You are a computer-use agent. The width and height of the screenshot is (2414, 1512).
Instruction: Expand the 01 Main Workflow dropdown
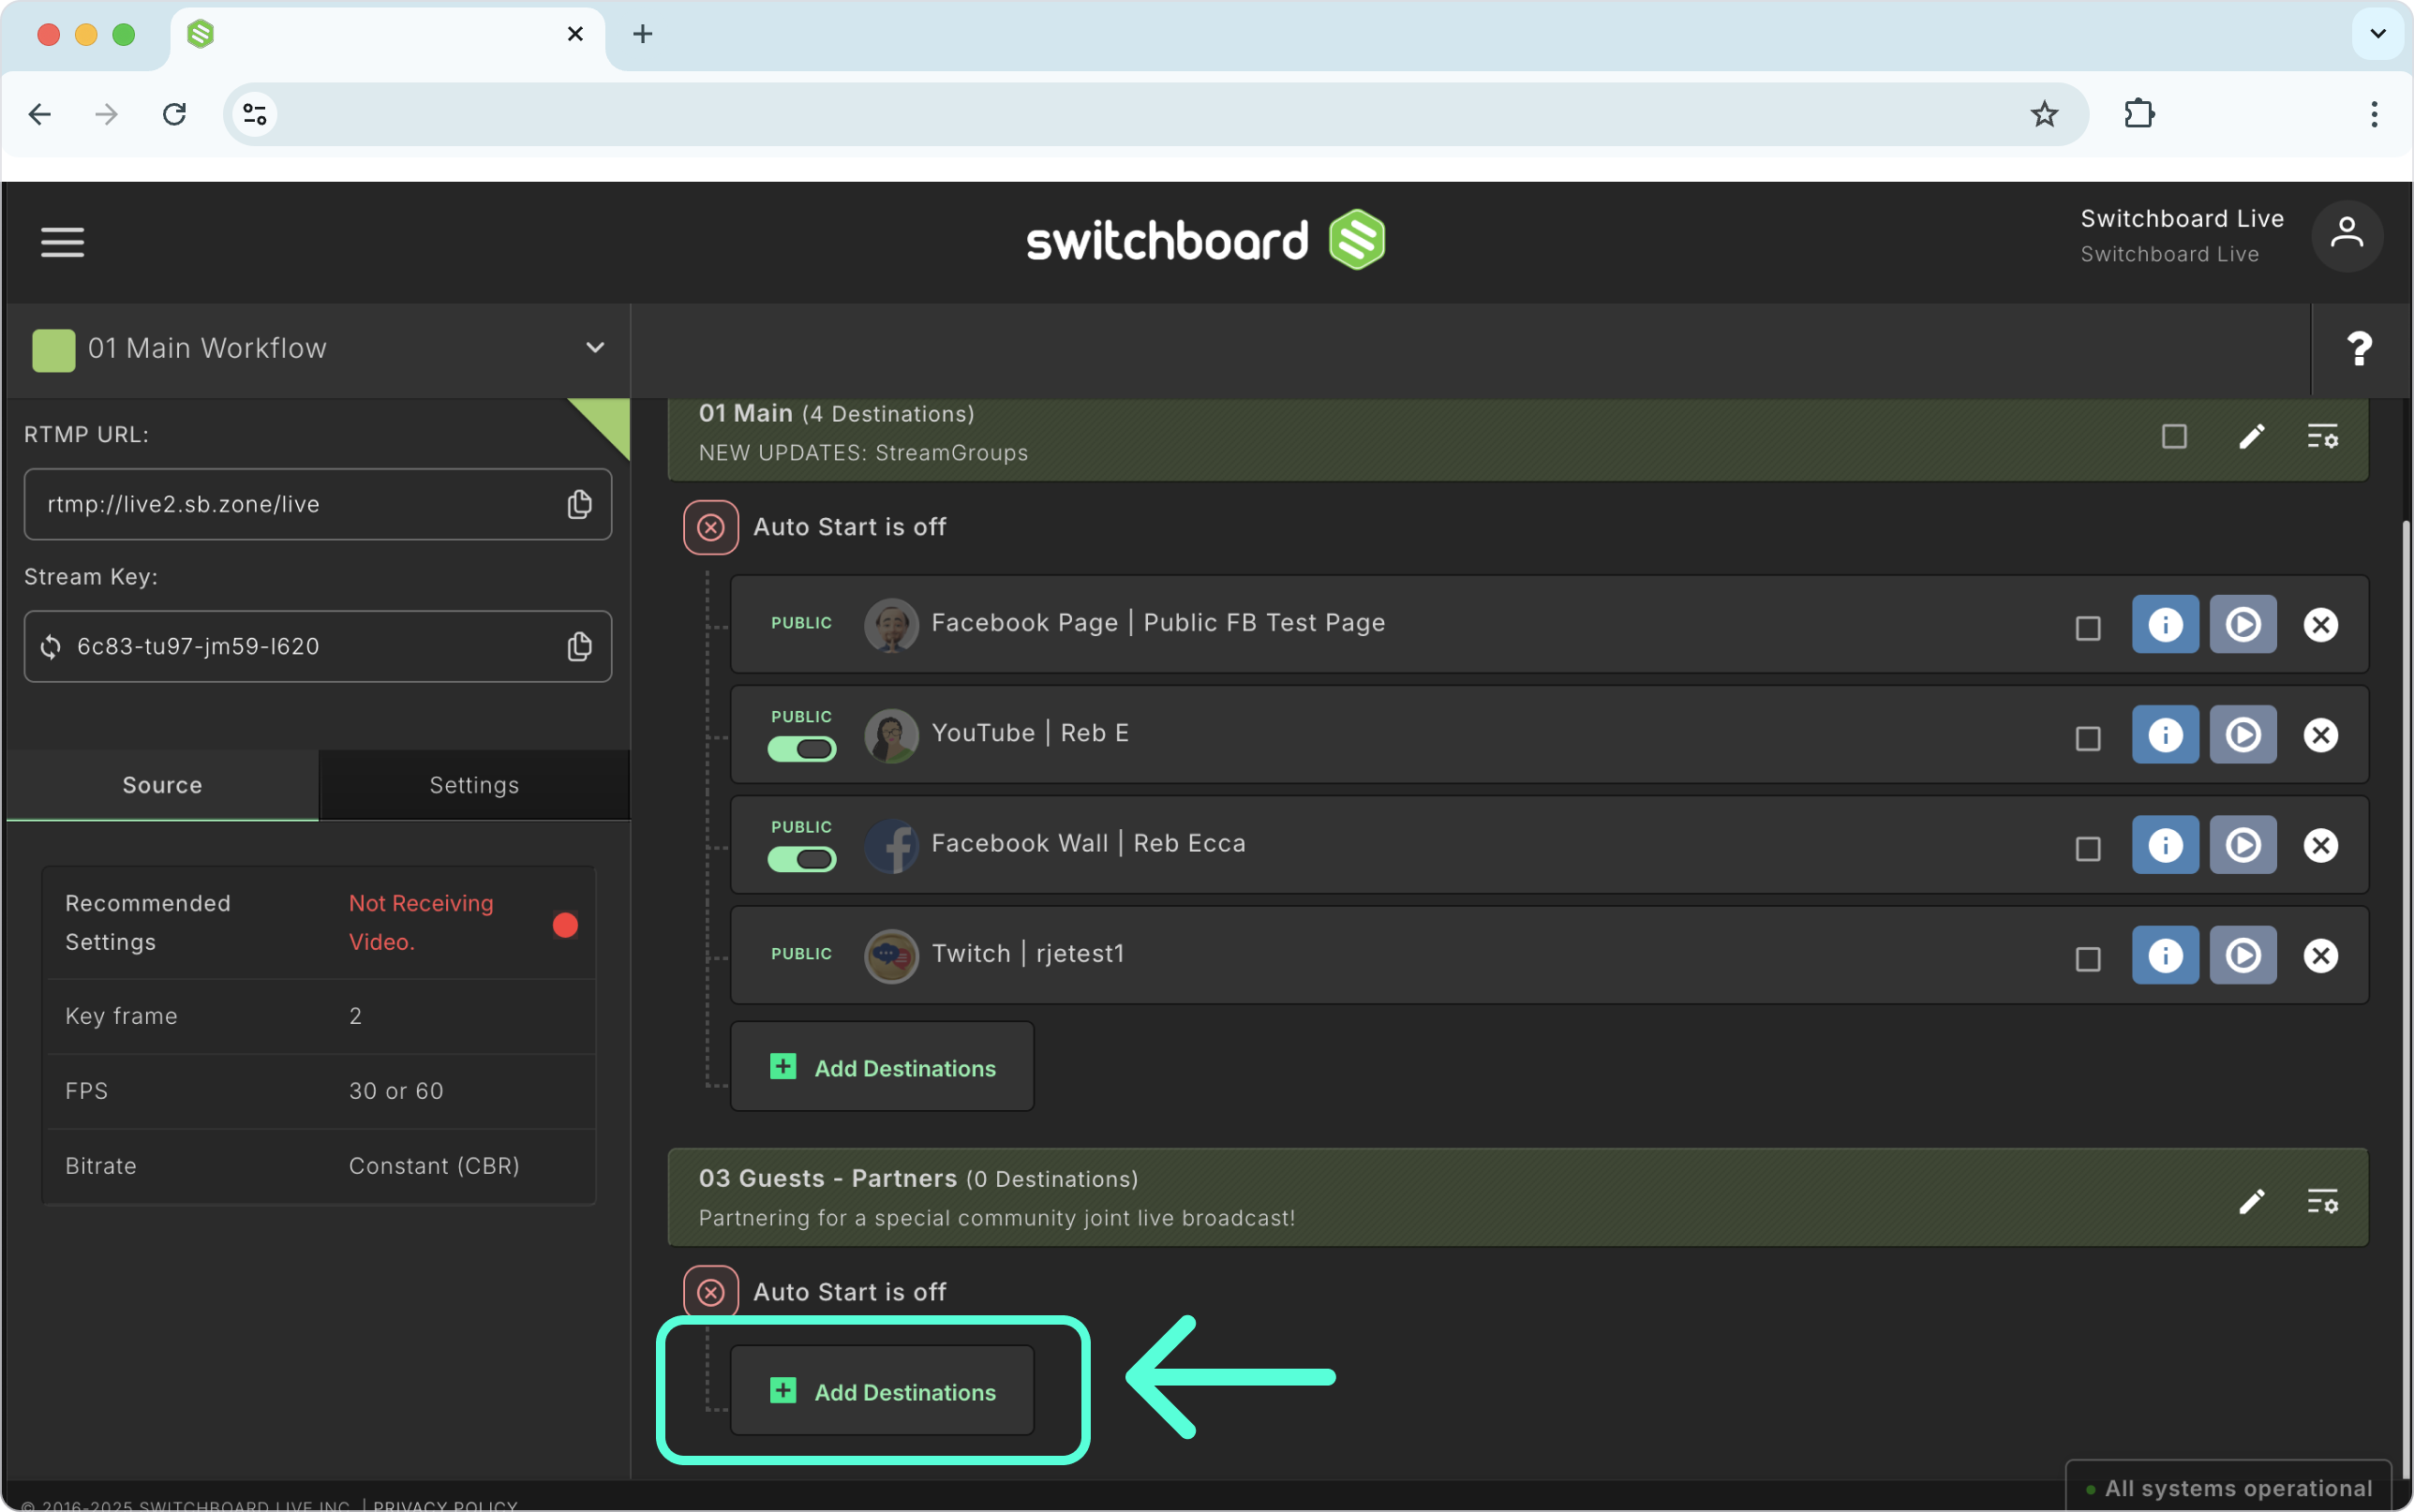click(x=595, y=348)
